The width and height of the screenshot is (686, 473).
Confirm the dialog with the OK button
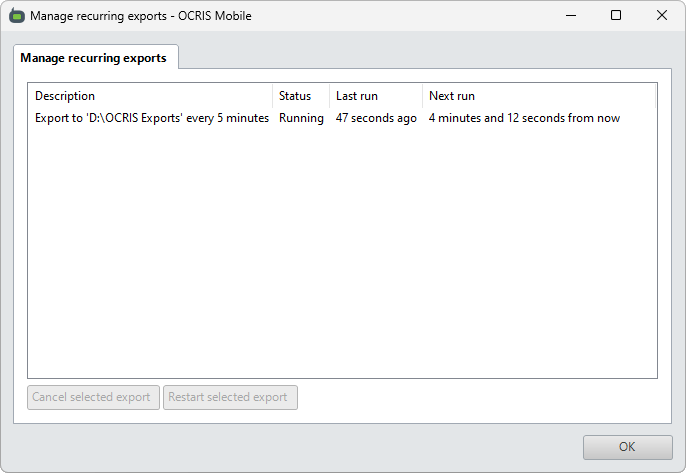[x=627, y=447]
